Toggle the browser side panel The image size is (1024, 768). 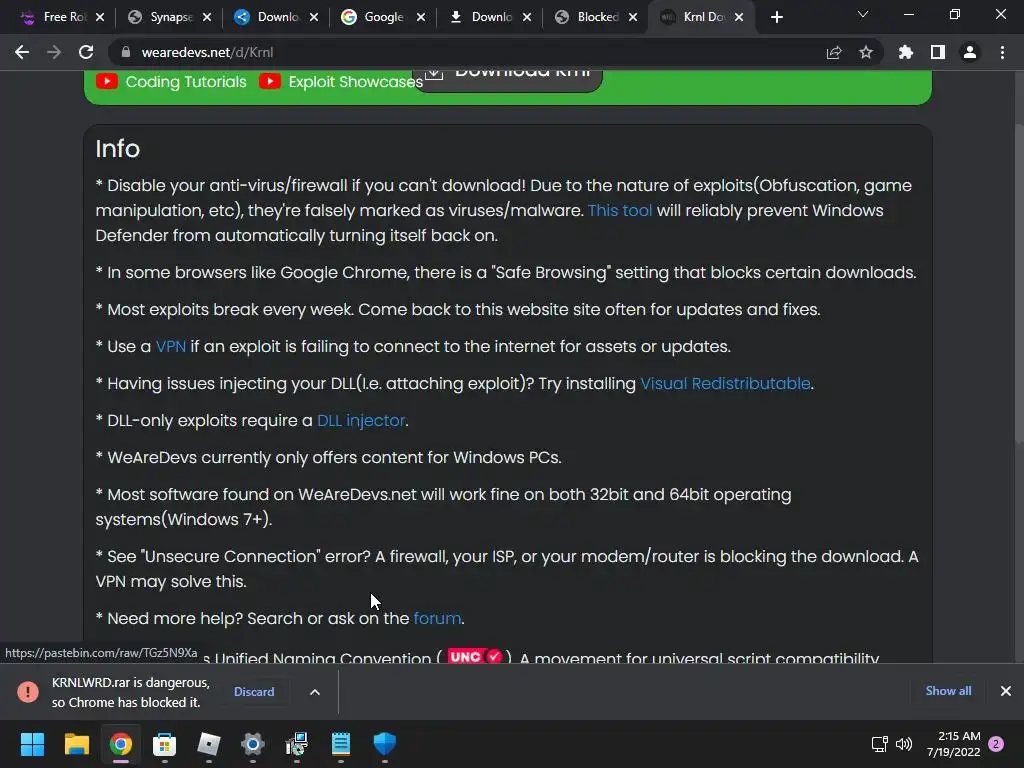tap(938, 52)
